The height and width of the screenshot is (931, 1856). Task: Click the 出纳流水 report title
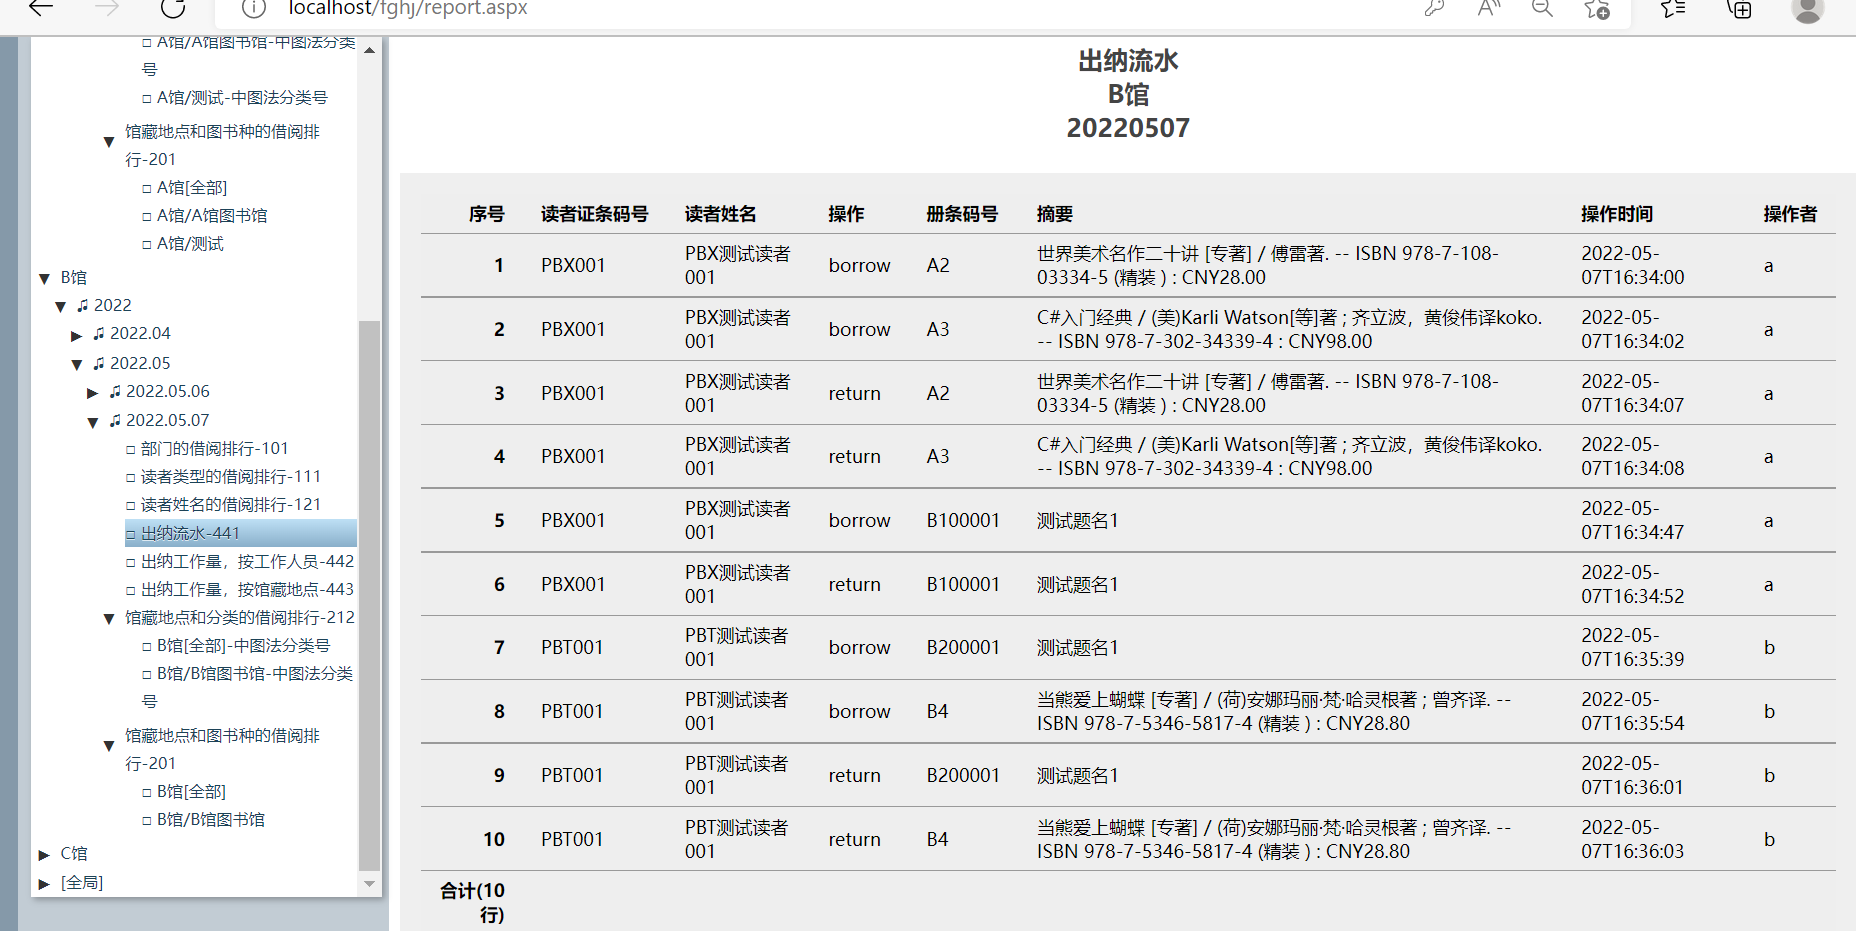tap(1128, 62)
